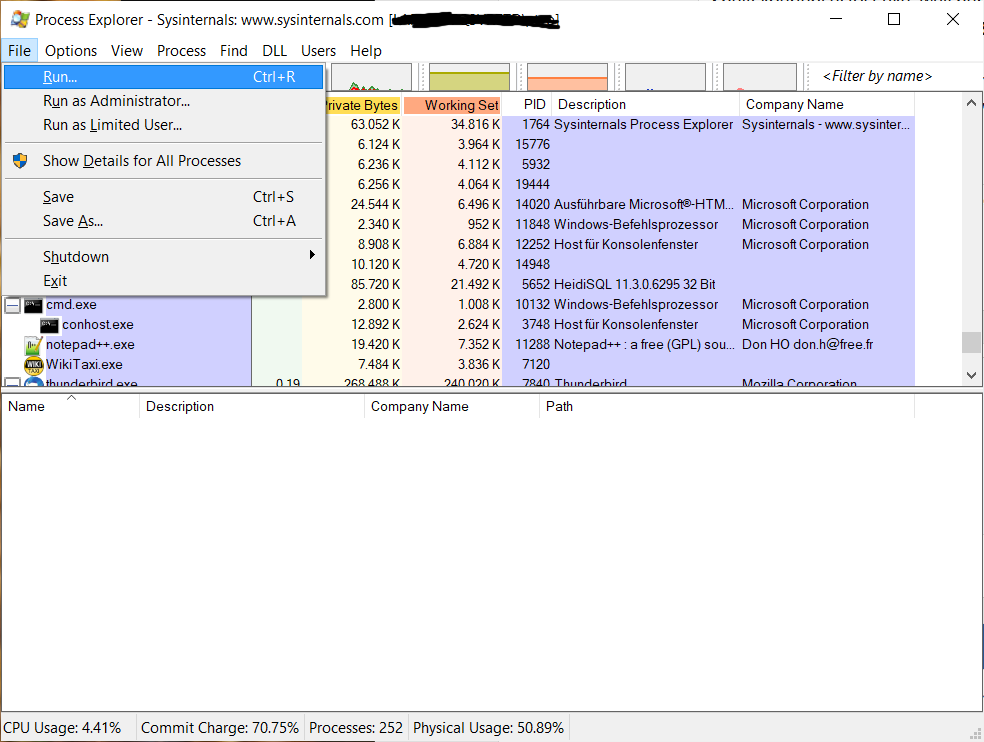The width and height of the screenshot is (984, 742).
Task: Click Physical Usage status bar entry
Action: [x=488, y=728]
